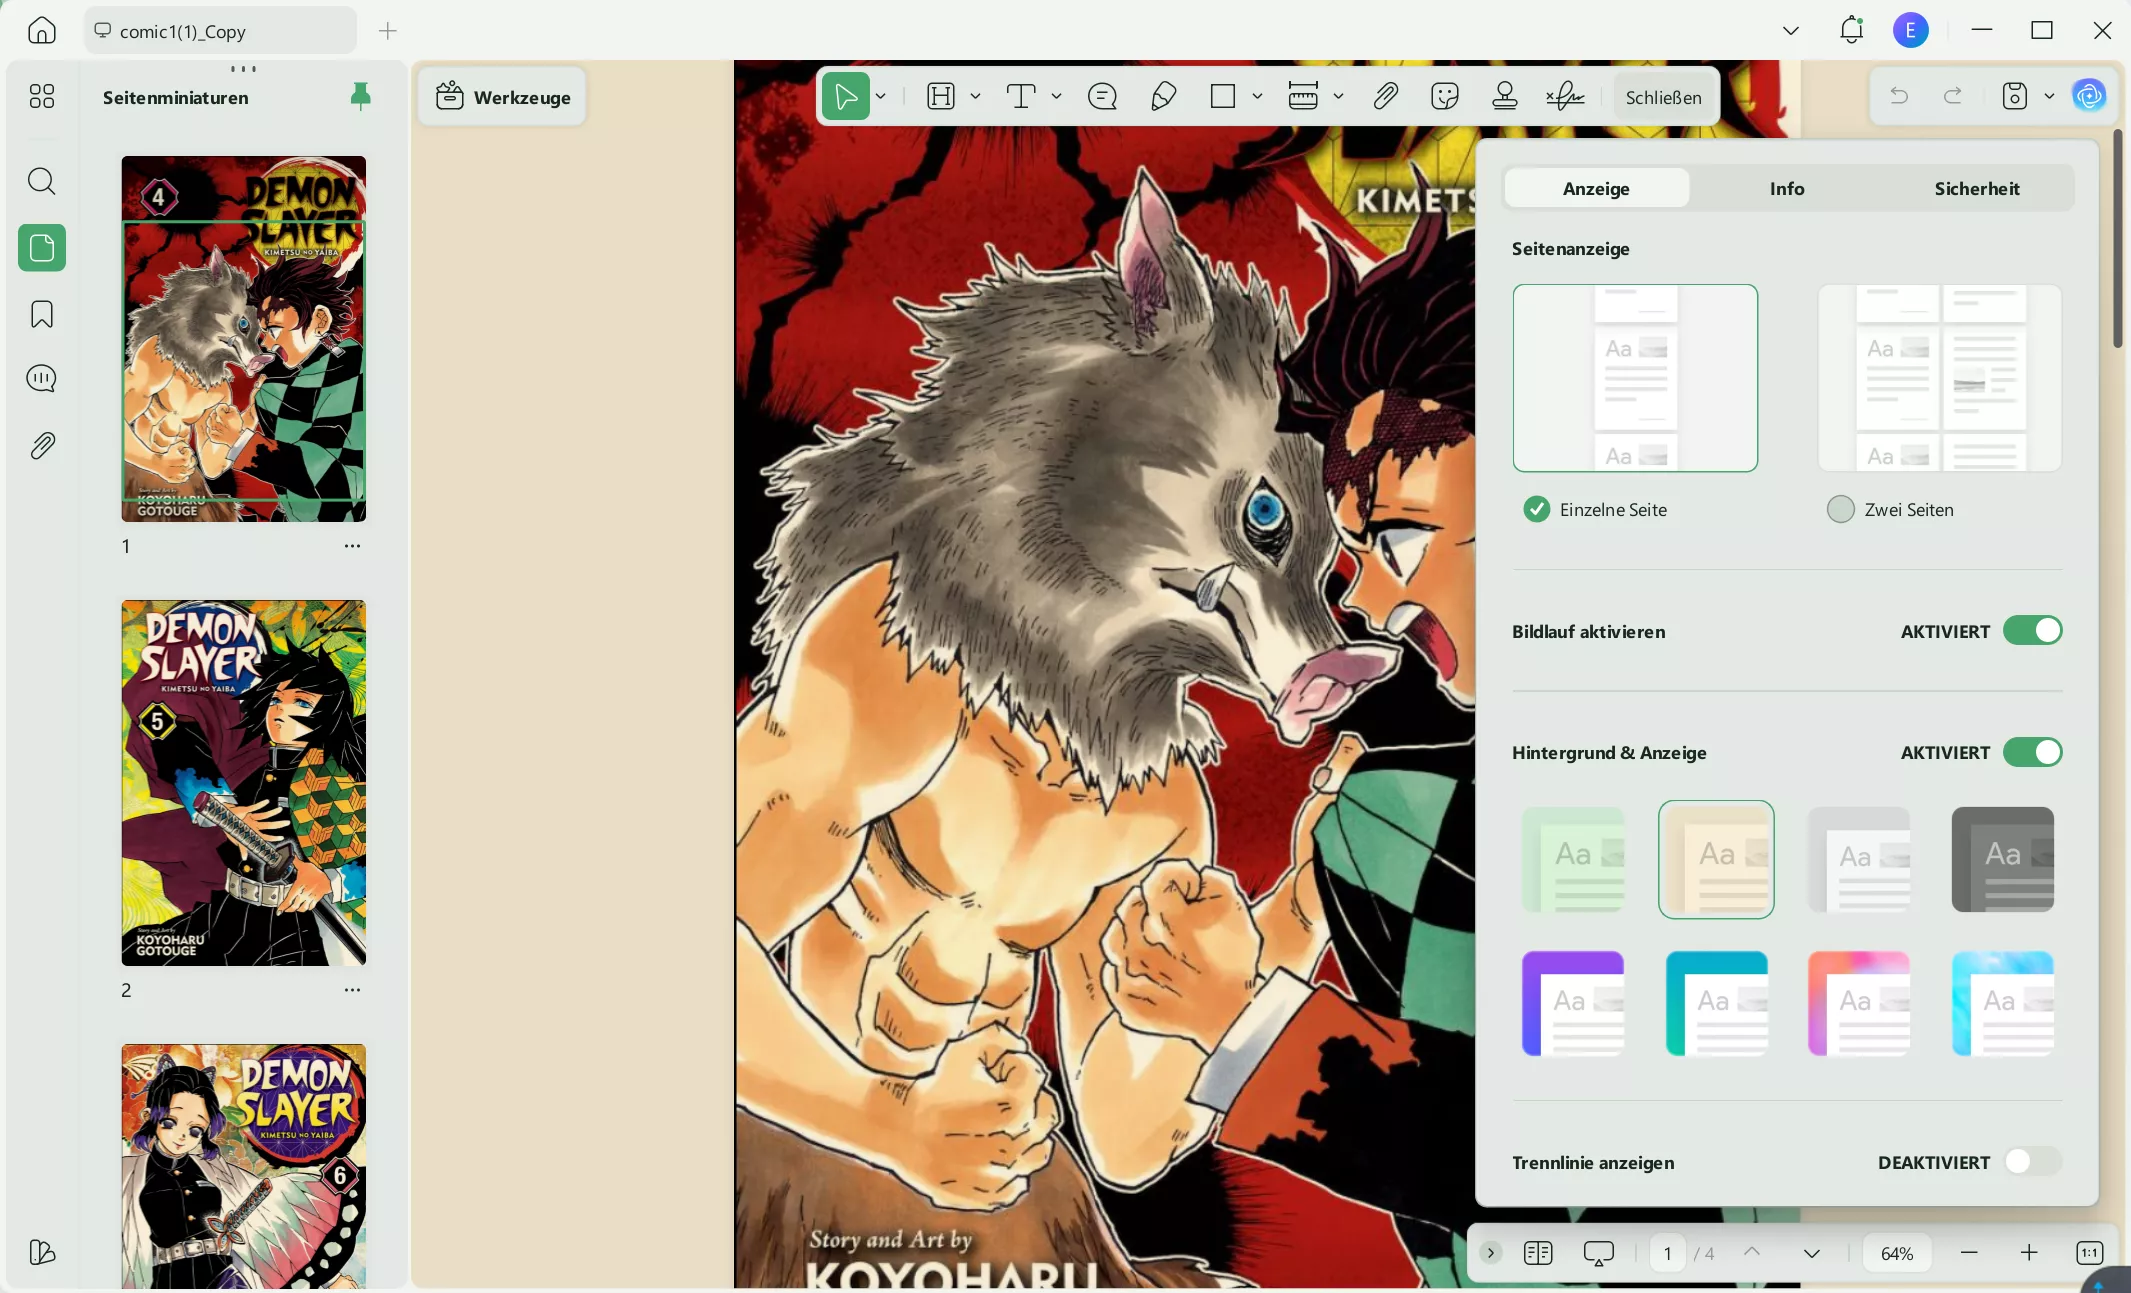
Task: Expand the measurement tool dropdown arrow
Action: pos(1338,96)
